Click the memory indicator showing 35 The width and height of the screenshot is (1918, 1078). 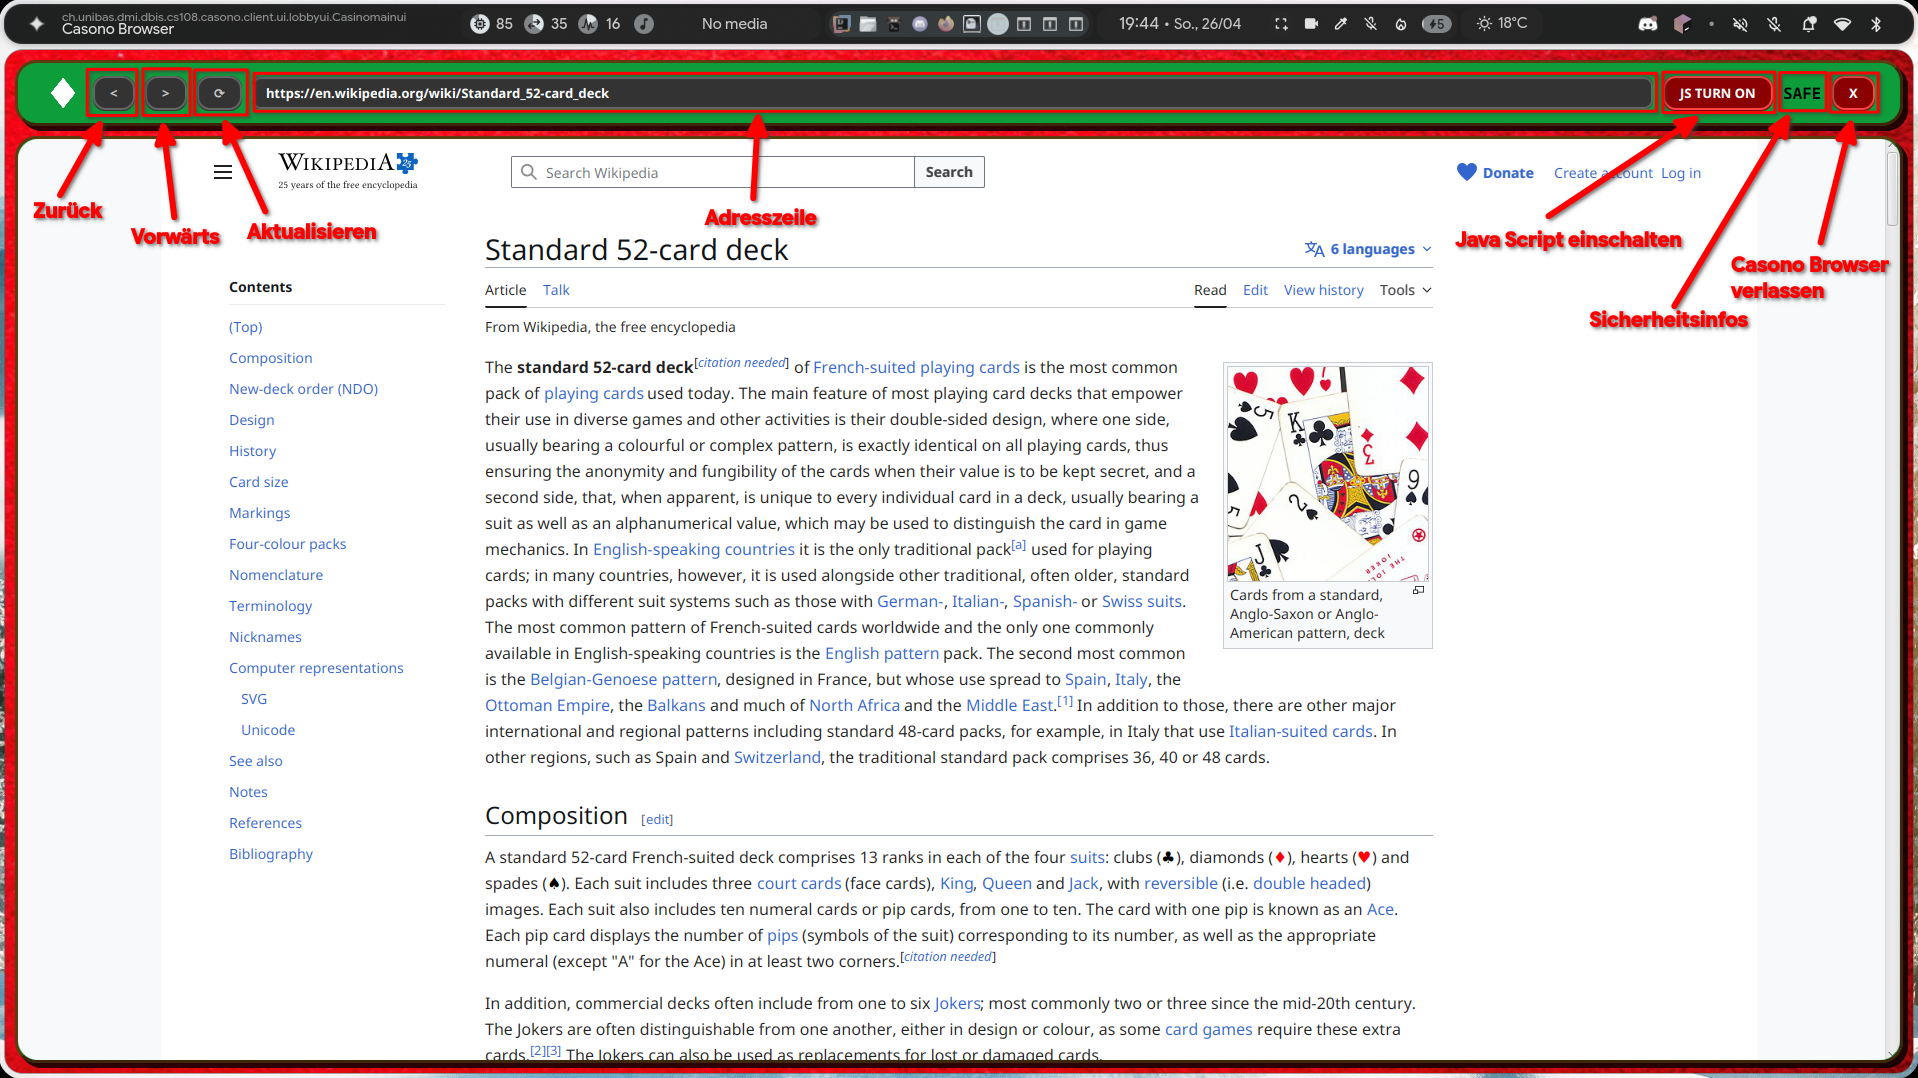pyautogui.click(x=545, y=24)
